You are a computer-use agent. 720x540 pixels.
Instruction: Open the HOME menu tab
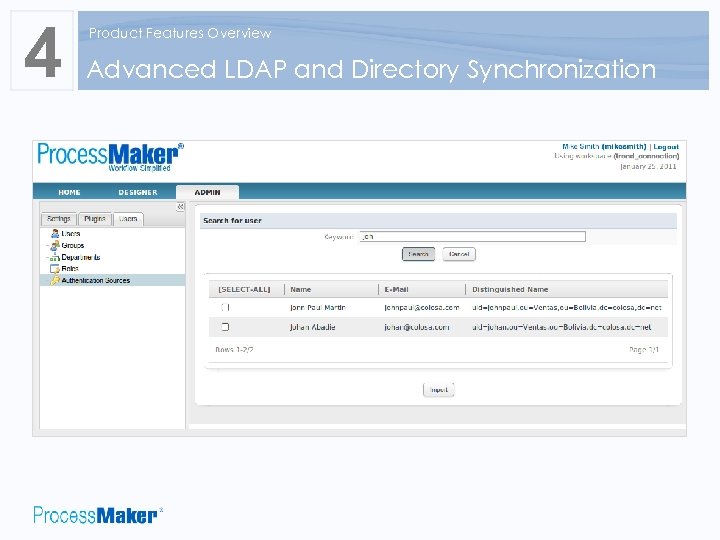point(69,192)
